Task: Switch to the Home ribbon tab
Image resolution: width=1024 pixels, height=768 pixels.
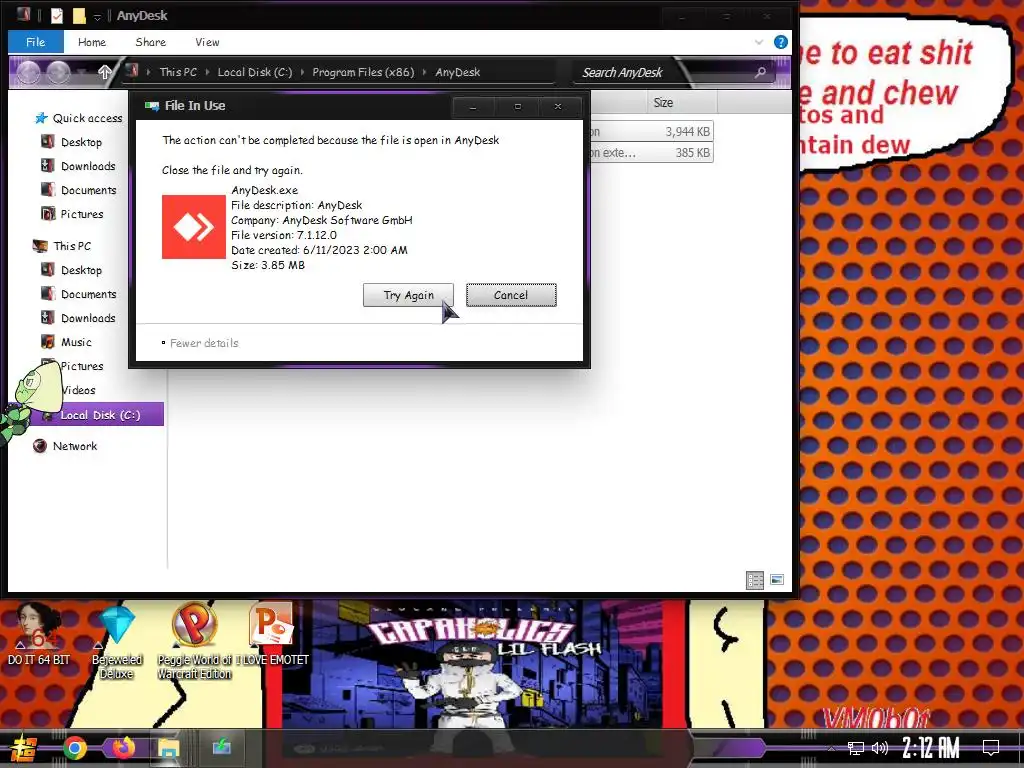Action: (x=91, y=42)
